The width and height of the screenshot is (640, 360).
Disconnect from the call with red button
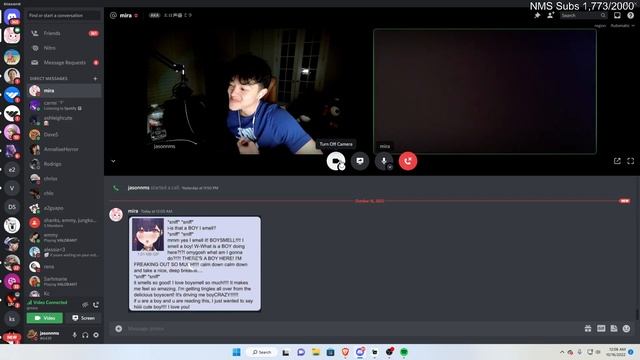[408, 161]
